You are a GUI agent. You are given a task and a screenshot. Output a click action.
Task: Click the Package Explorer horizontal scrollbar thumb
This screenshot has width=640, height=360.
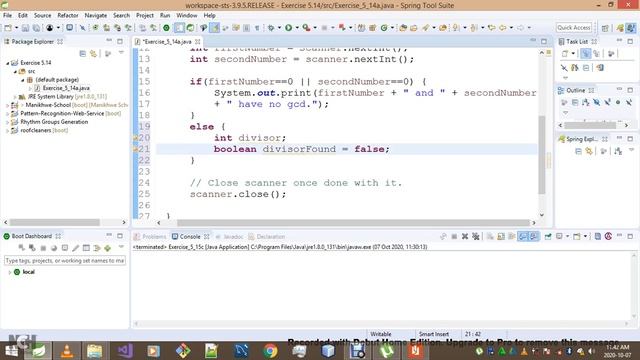[x=55, y=222]
